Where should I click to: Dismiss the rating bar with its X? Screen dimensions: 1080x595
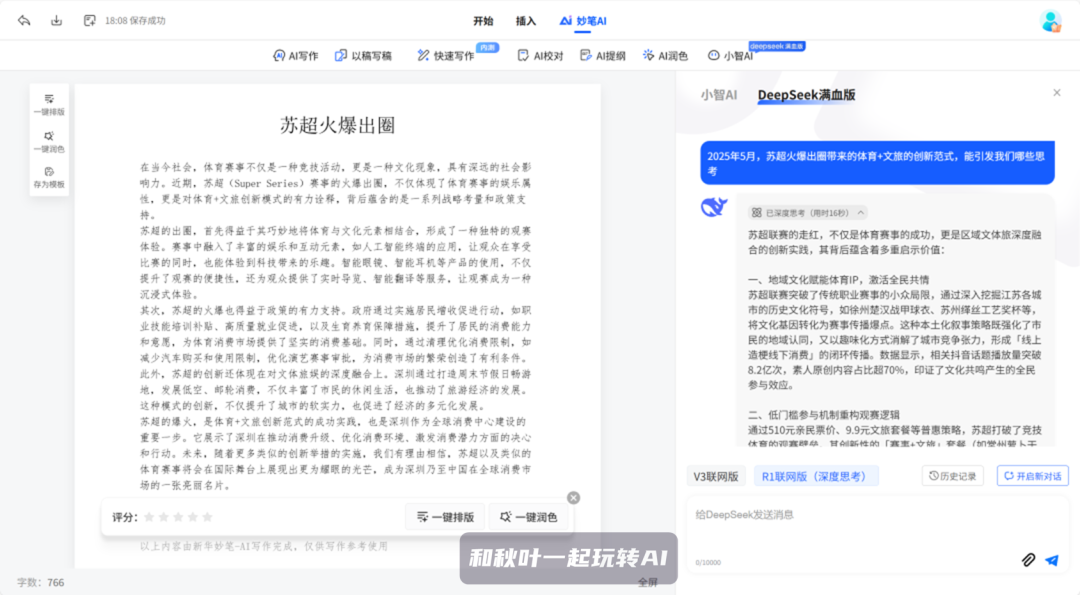coord(573,497)
